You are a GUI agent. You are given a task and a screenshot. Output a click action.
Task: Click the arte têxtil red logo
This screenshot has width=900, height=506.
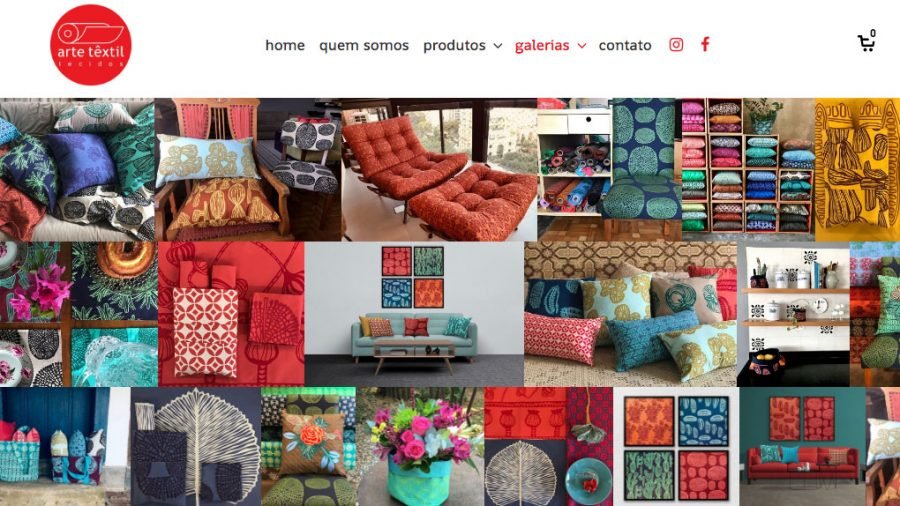coord(91,45)
